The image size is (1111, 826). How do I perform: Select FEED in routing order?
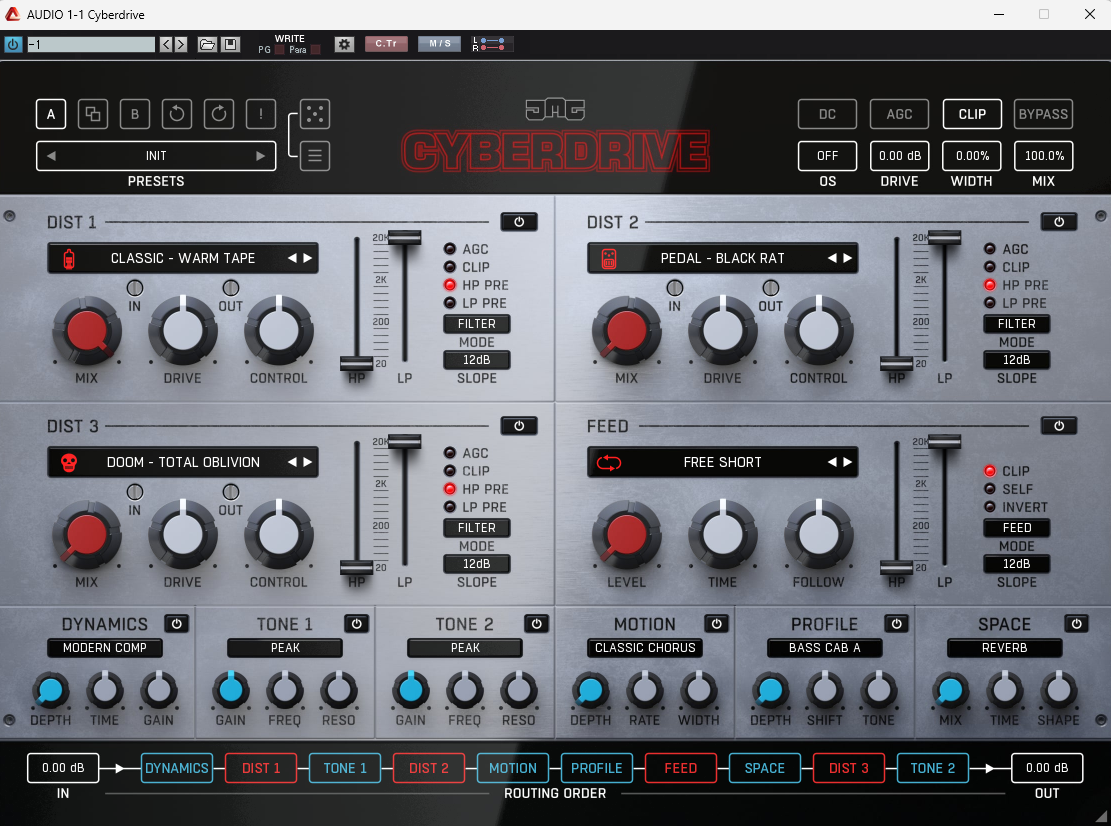click(x=681, y=768)
